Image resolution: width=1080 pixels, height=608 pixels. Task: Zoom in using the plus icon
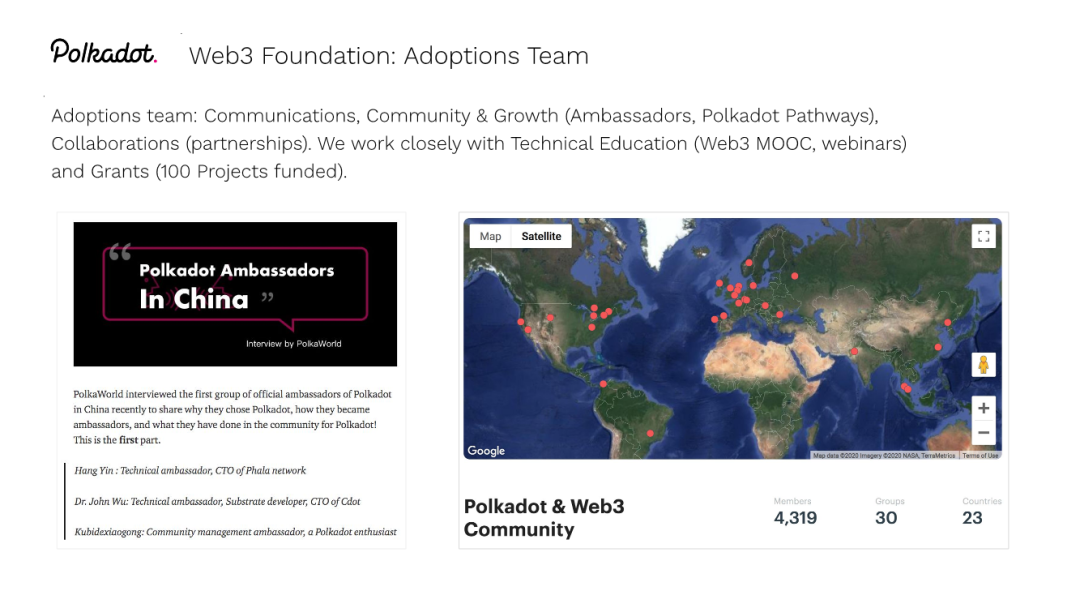click(x=984, y=408)
